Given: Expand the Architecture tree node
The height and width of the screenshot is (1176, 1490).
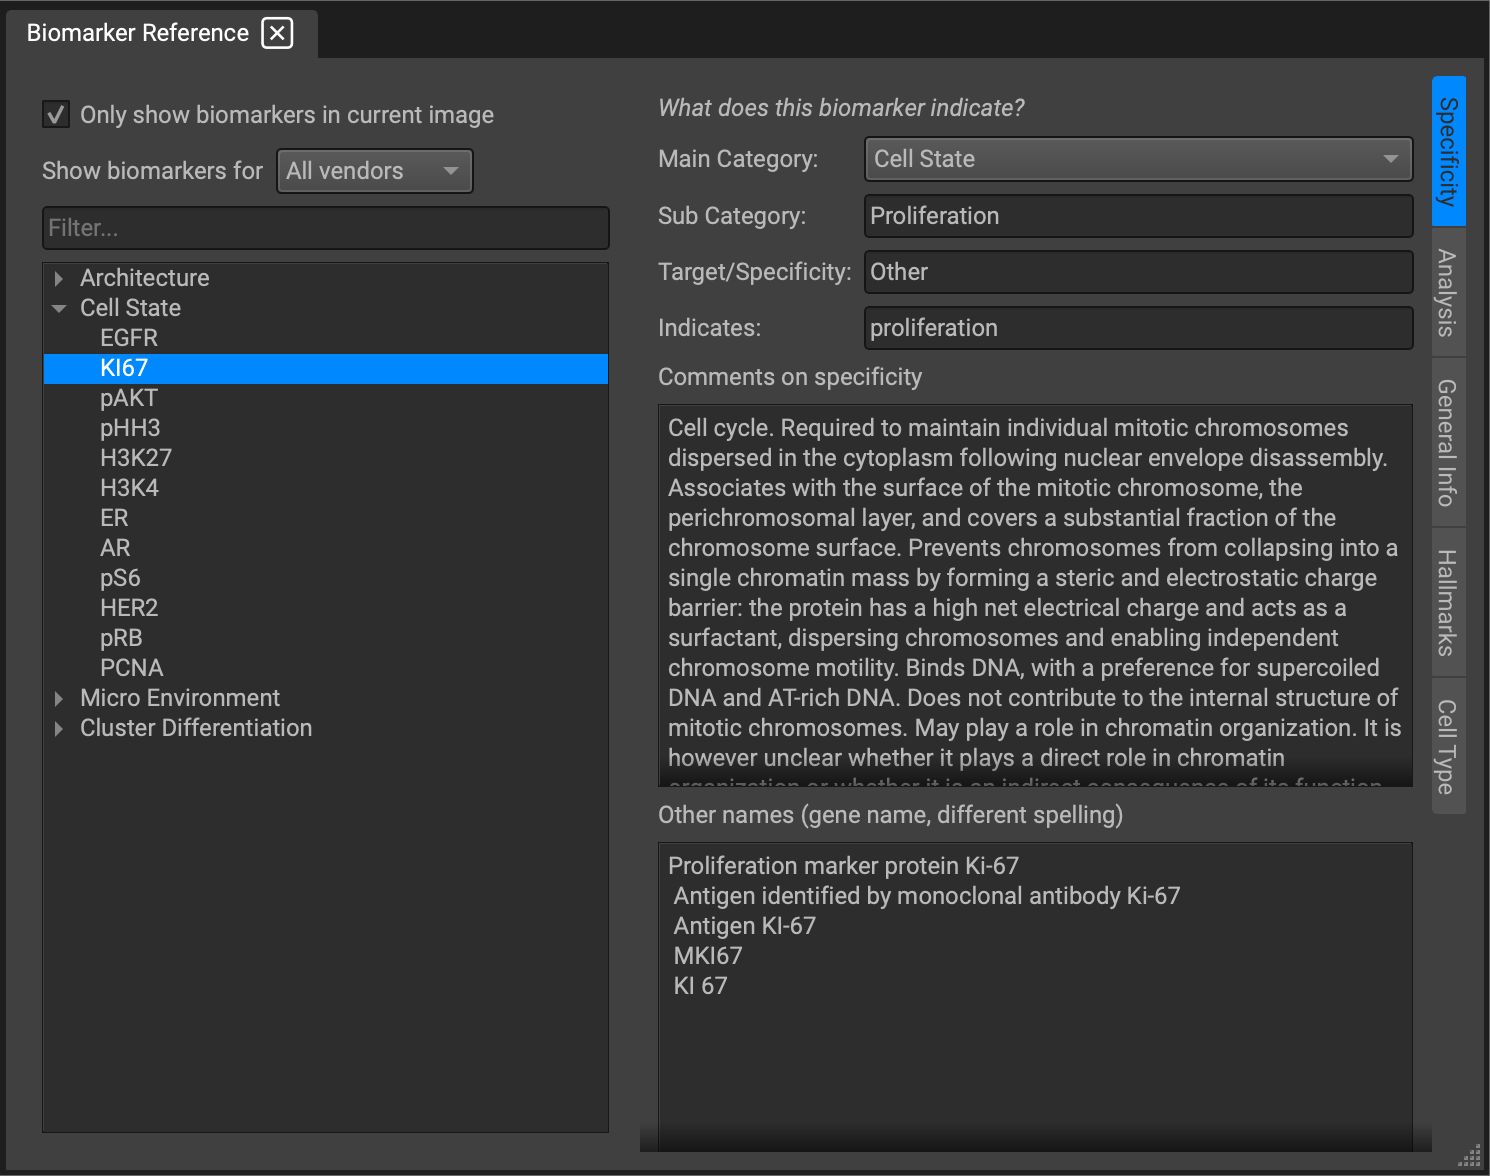Looking at the screenshot, I should tap(59, 278).
